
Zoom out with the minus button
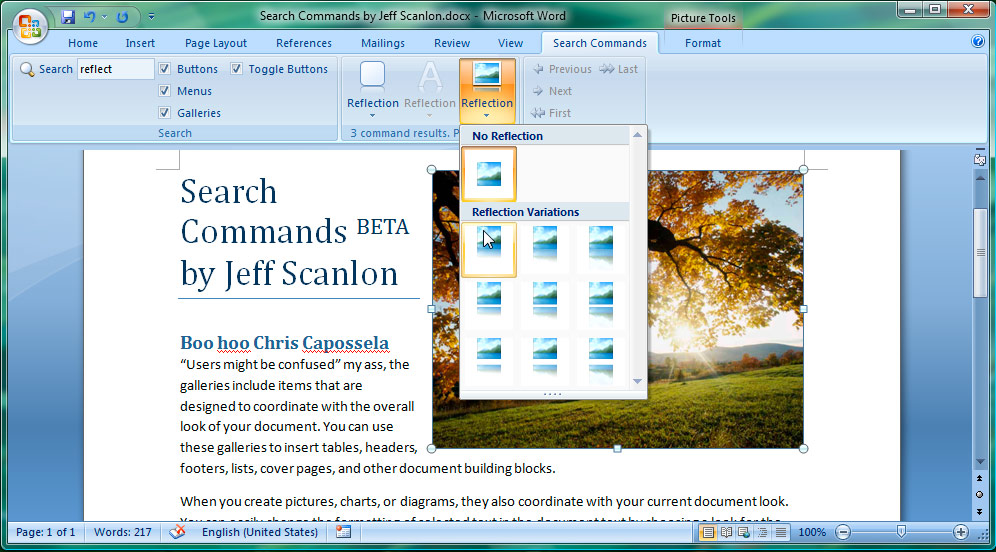coord(843,532)
